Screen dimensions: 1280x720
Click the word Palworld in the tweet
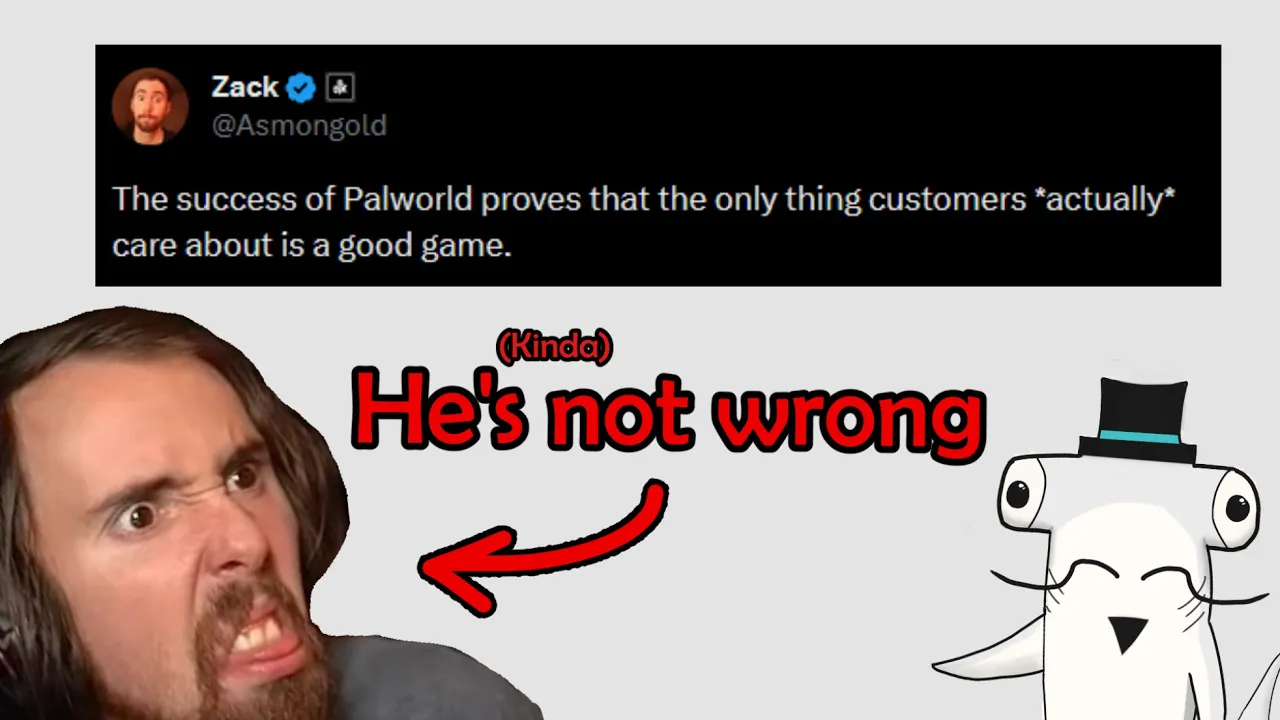click(408, 199)
